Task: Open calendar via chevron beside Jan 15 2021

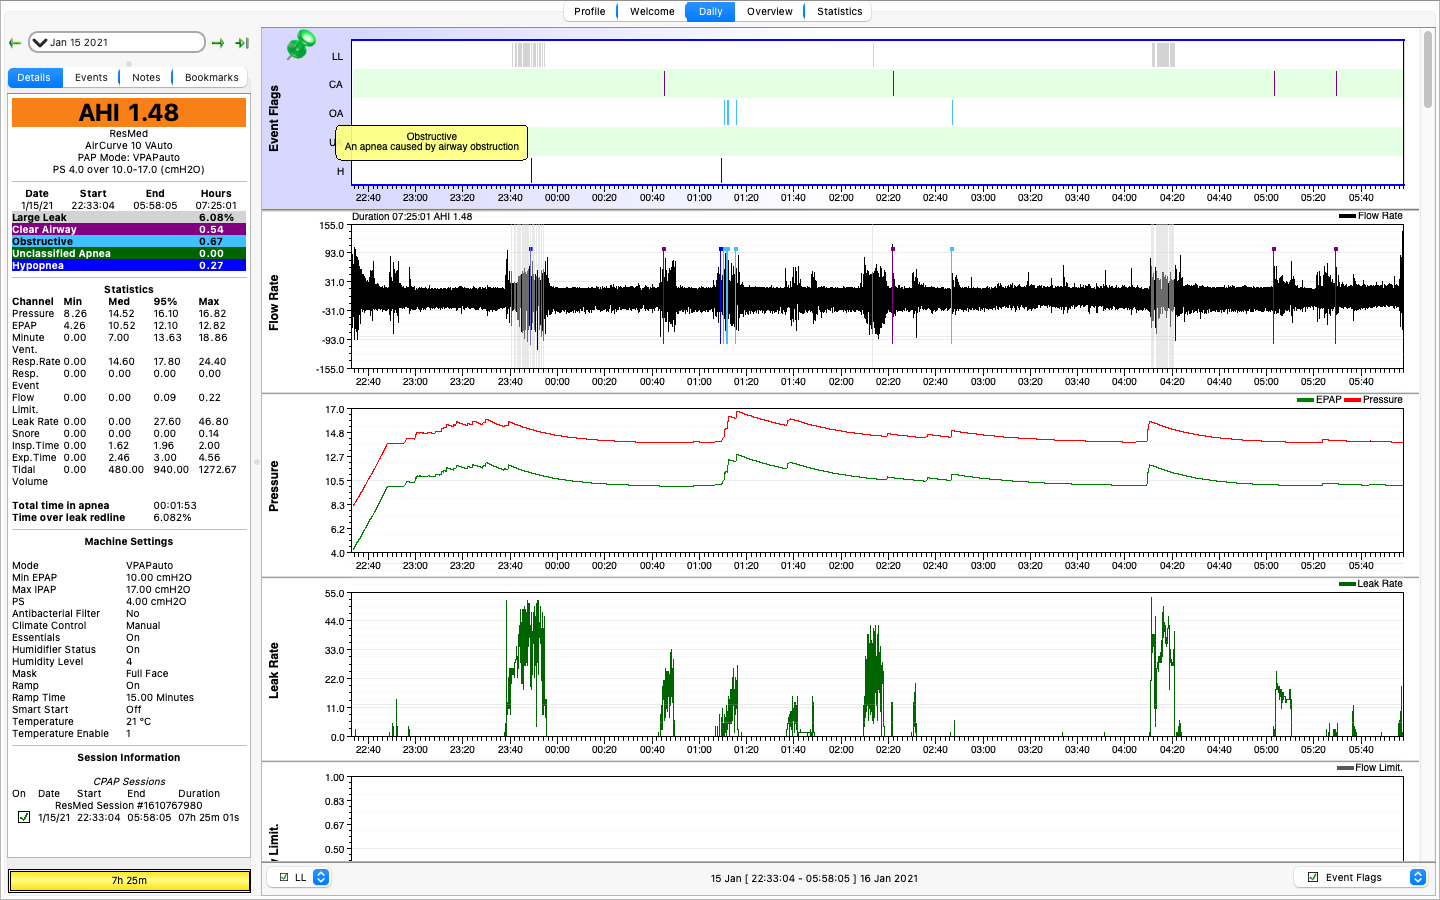Action: [40, 42]
